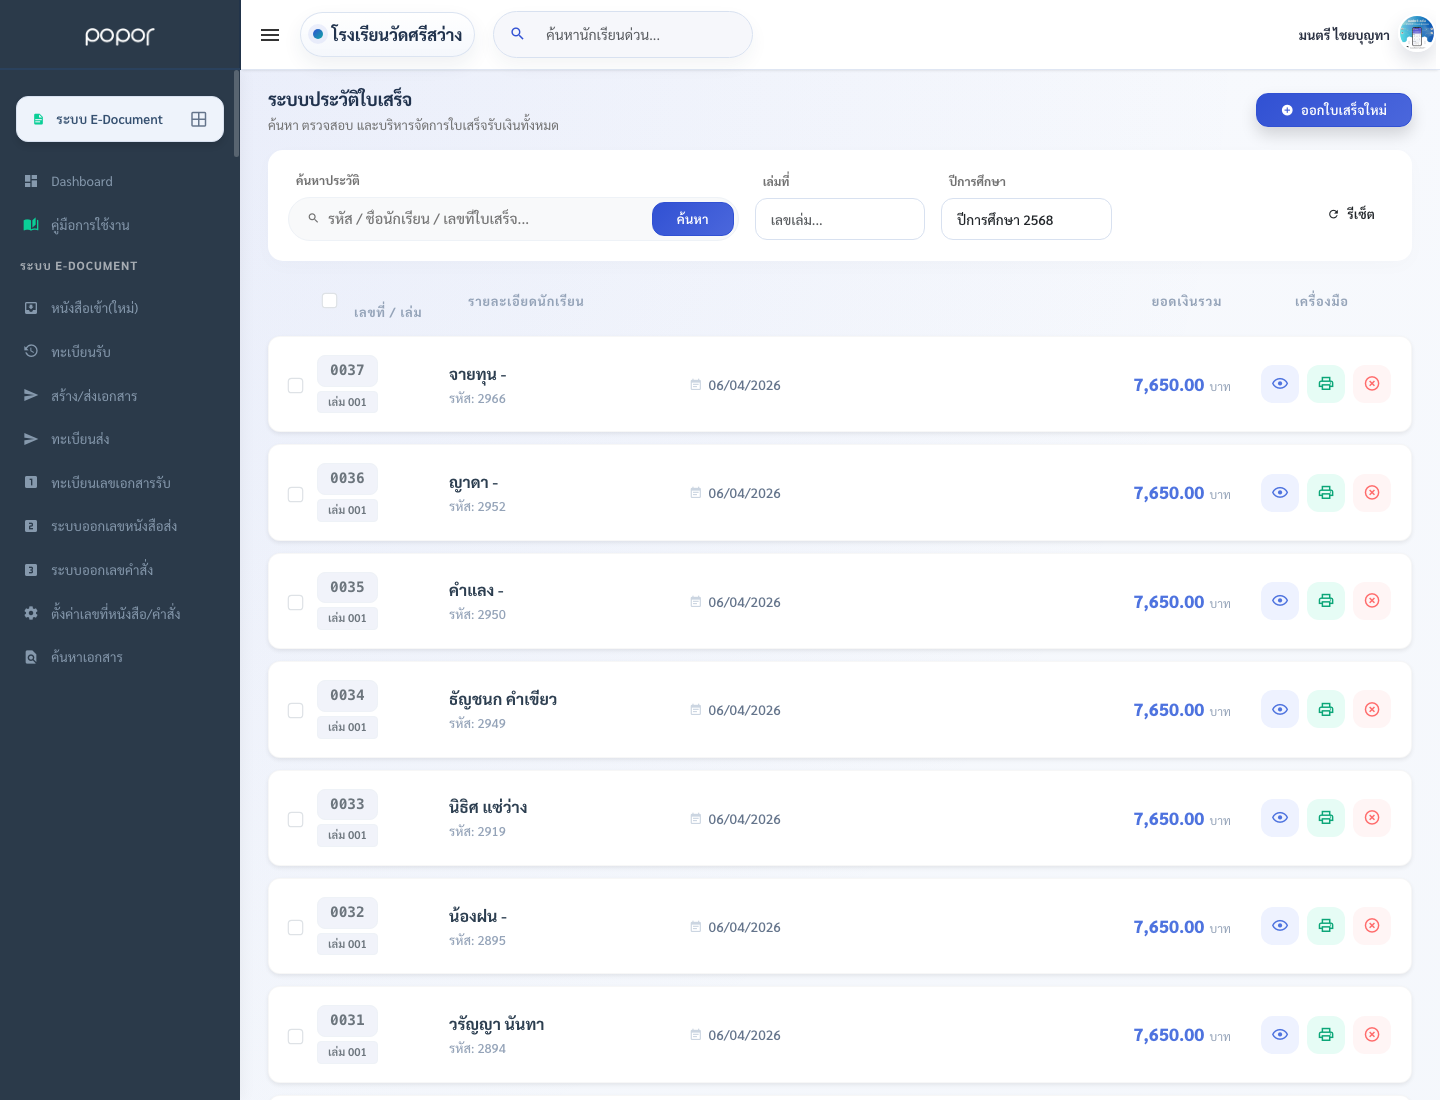Click student code รหัส: 2952
The image size is (1440, 1100).
coord(477,507)
